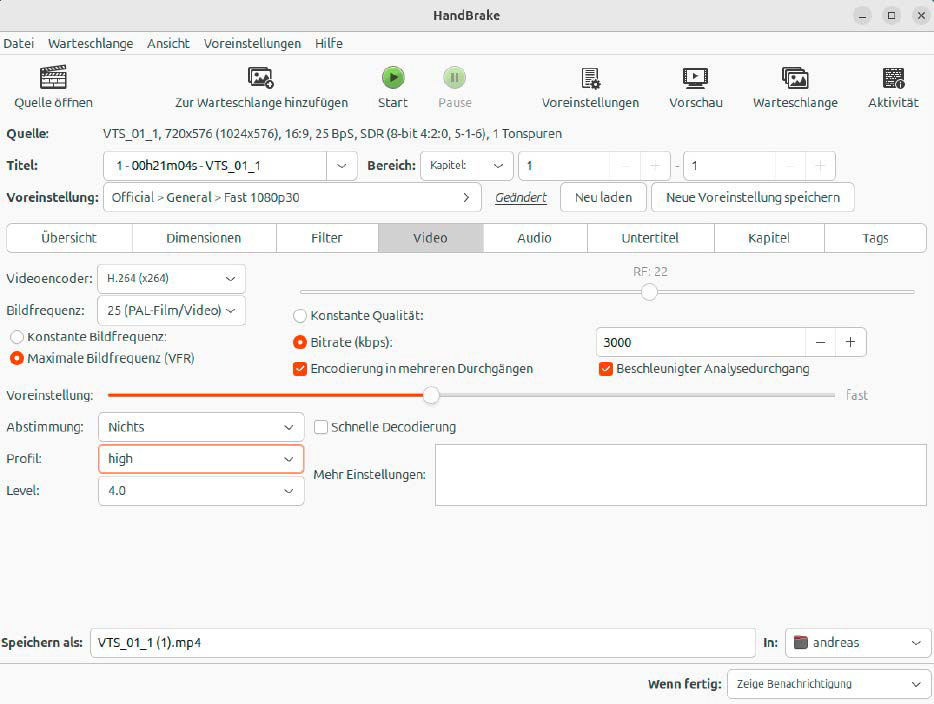Open the Hilfe menu
Viewport: 934px width, 704px height.
(328, 43)
